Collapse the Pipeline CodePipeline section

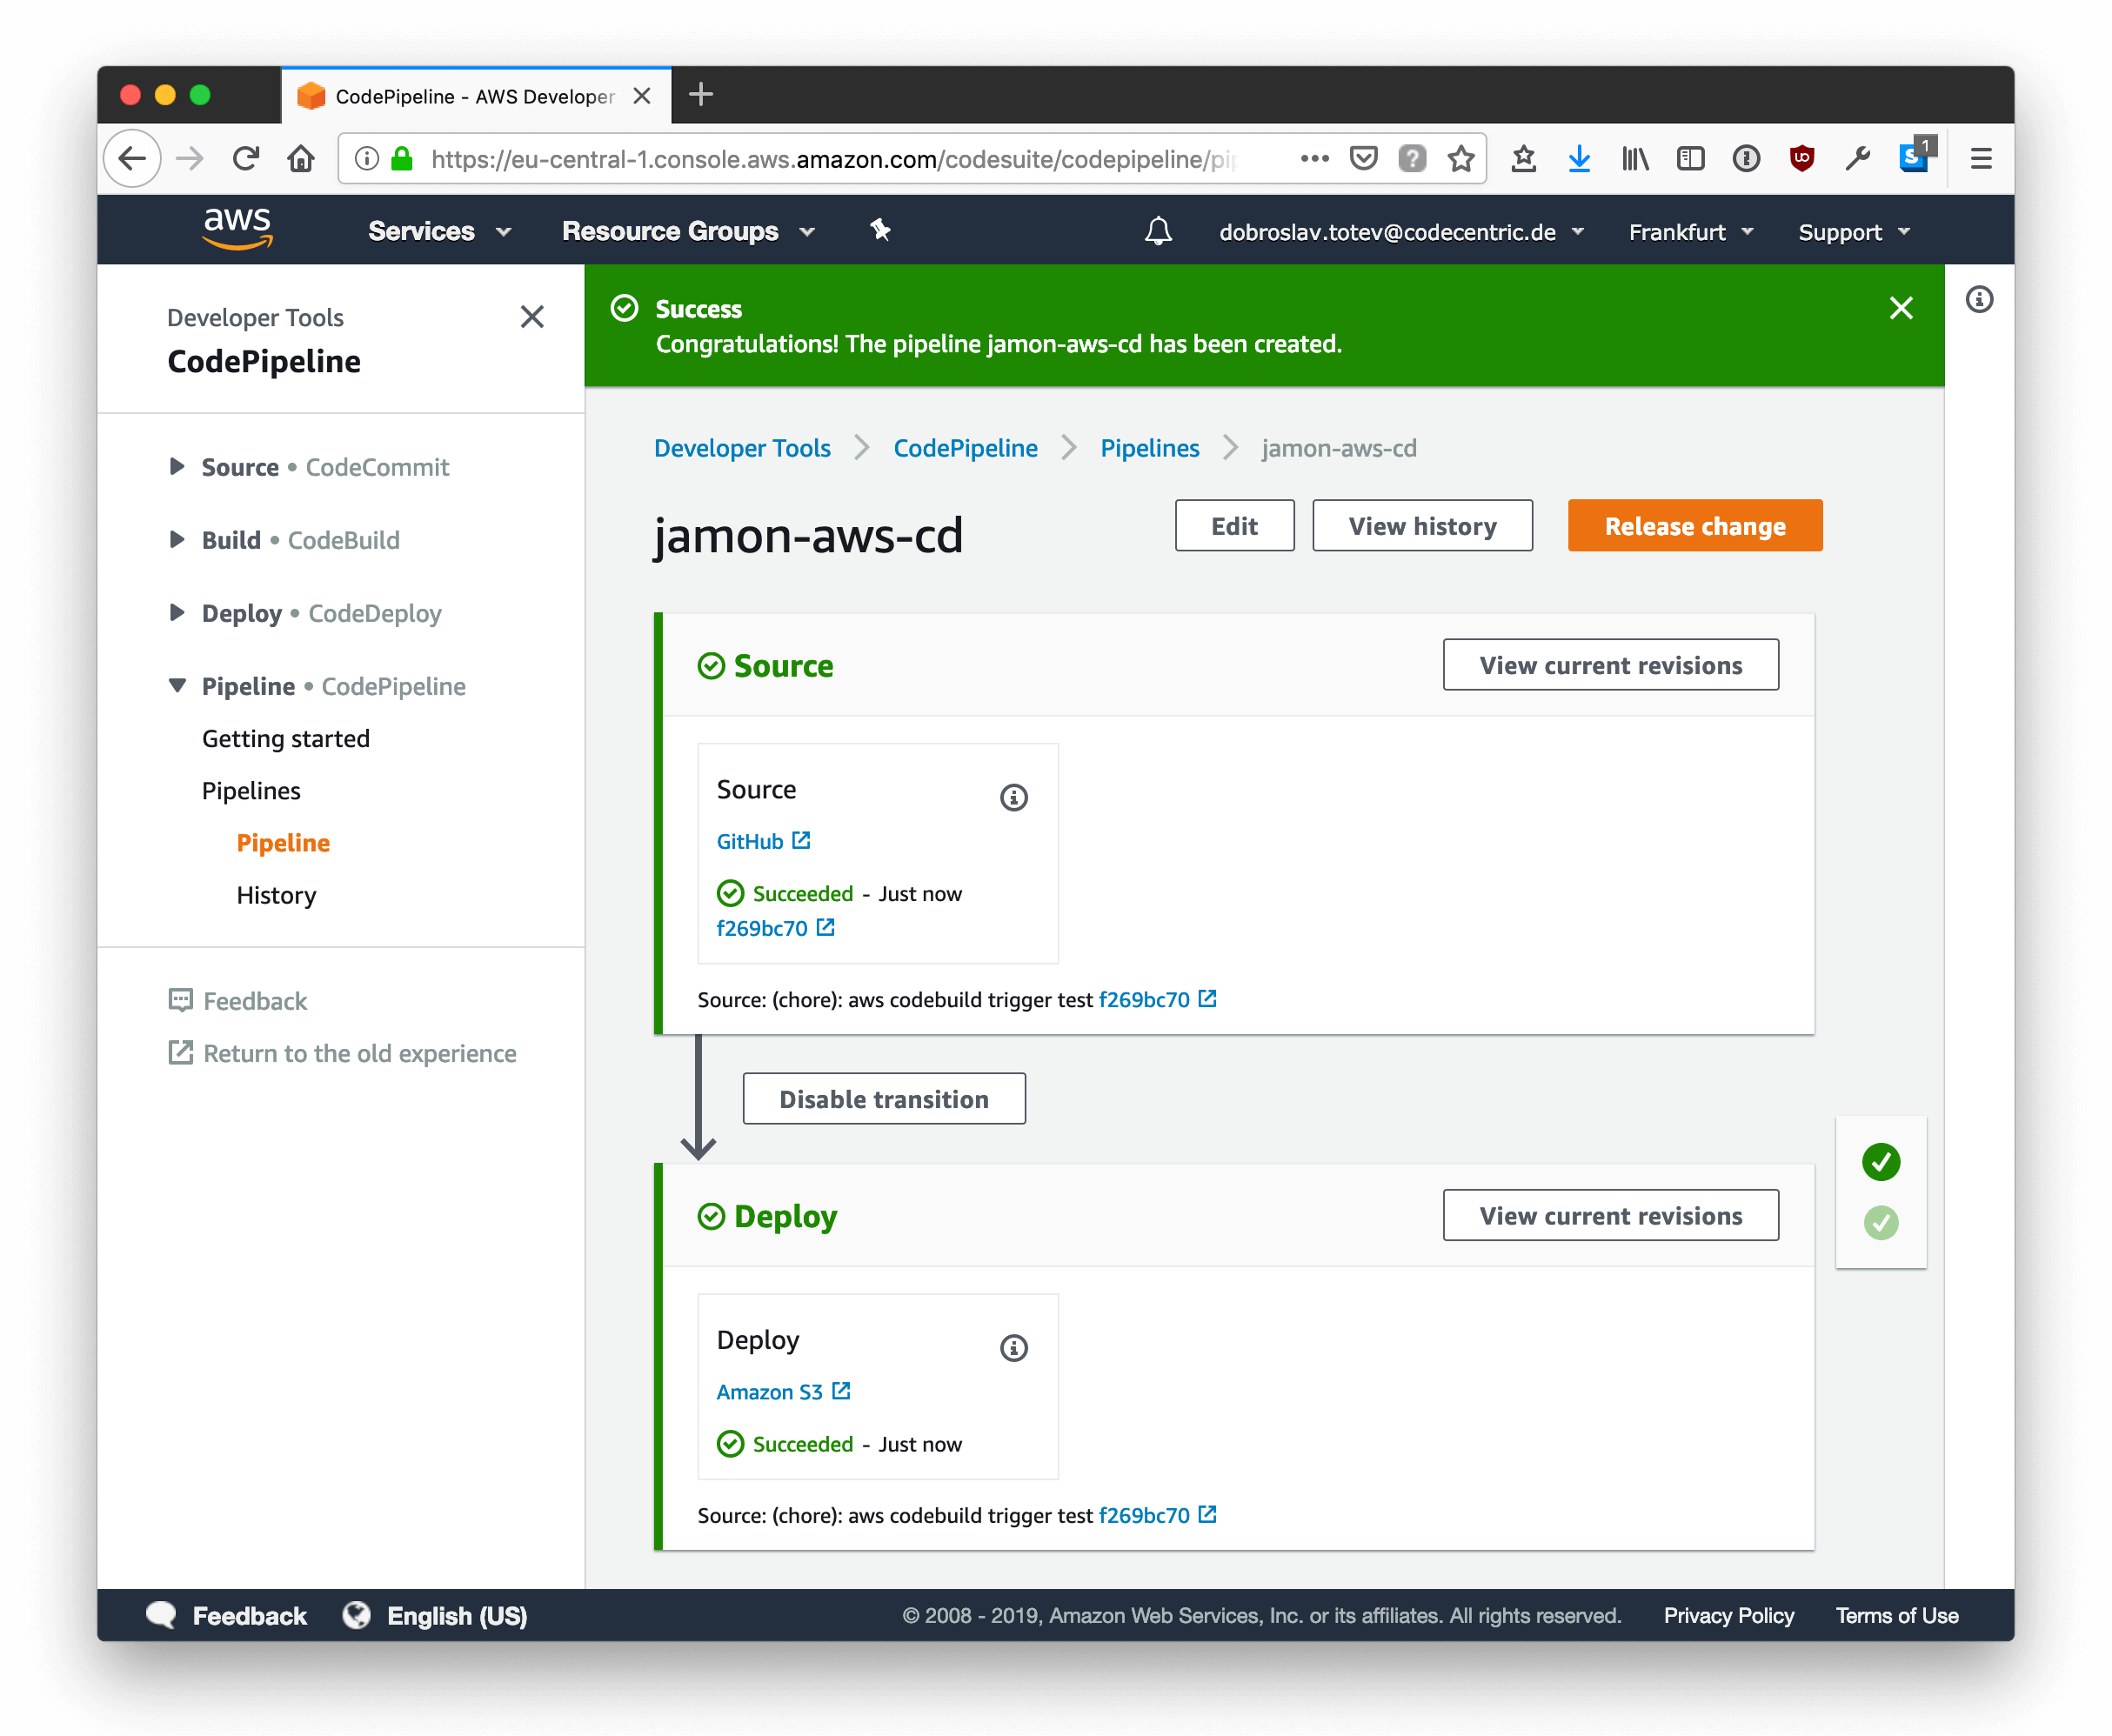tap(177, 686)
